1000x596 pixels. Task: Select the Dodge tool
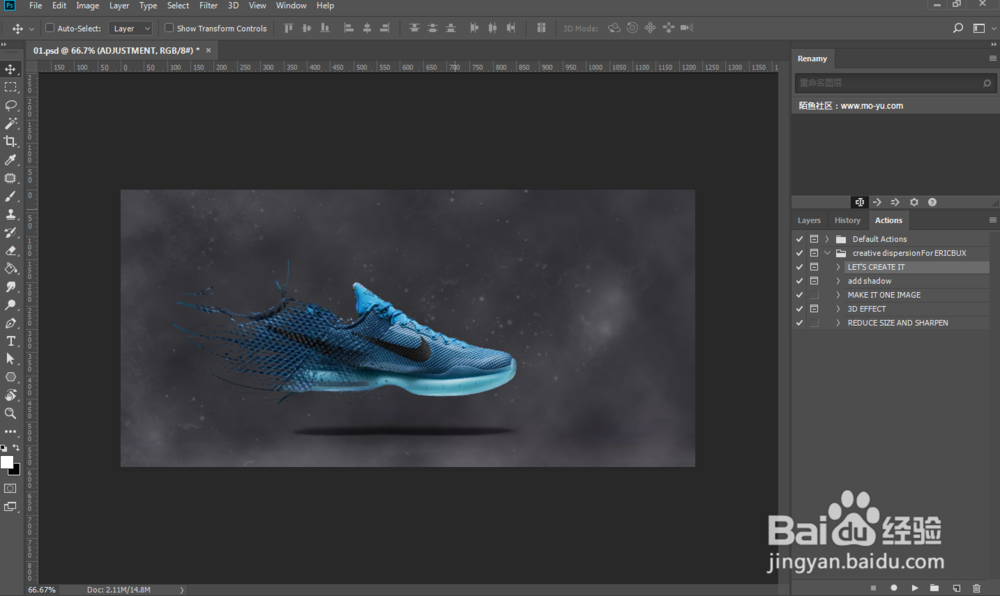coord(10,305)
